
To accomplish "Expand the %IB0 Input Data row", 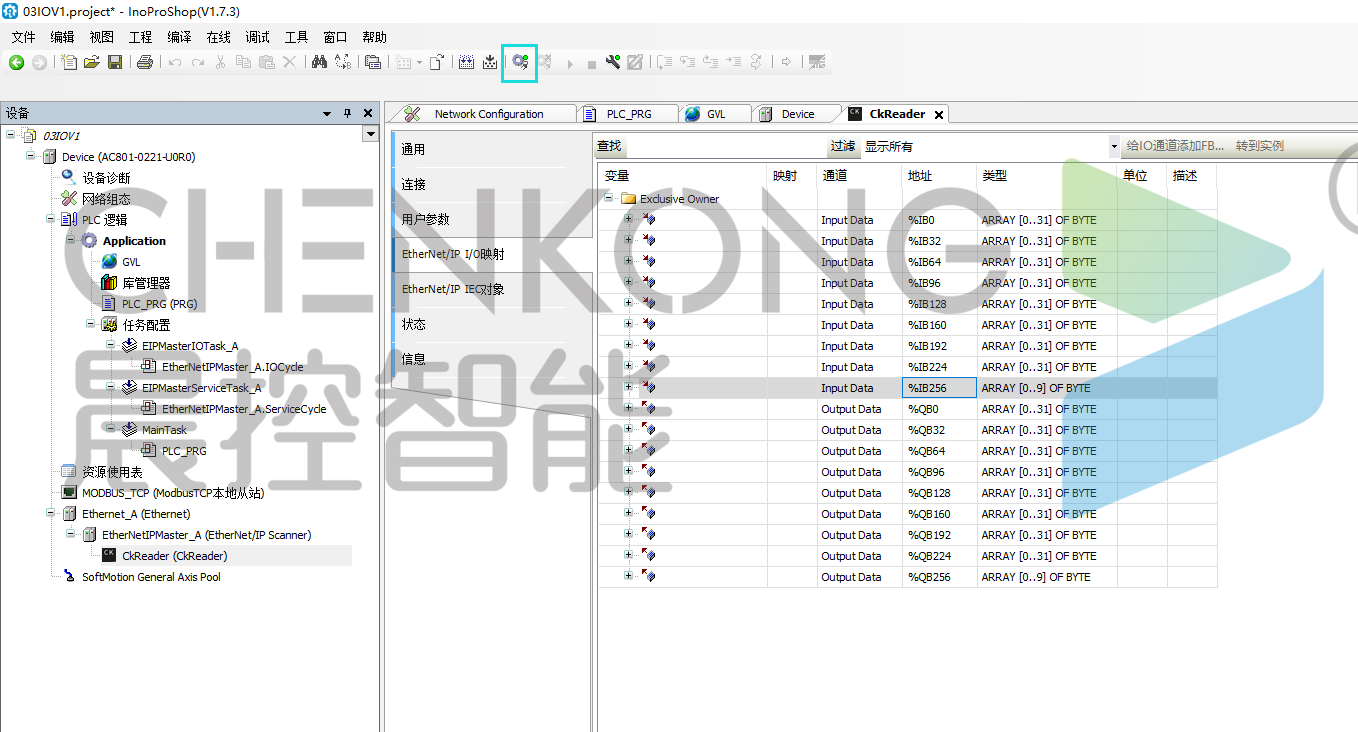I will [629, 219].
